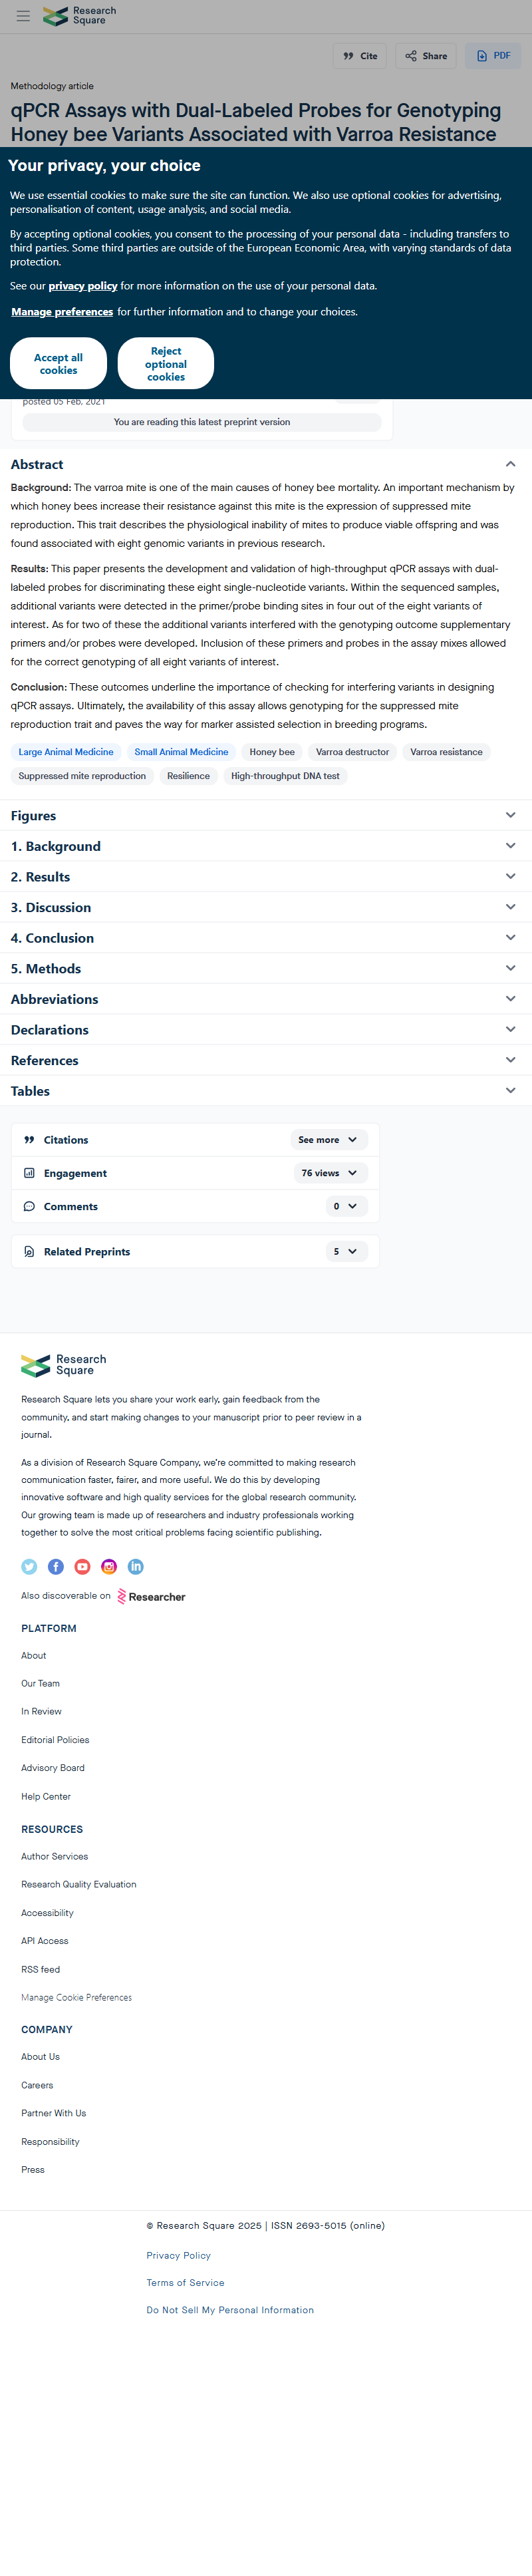Click the Researcher app logo
532x2576 pixels.
[x=151, y=1596]
